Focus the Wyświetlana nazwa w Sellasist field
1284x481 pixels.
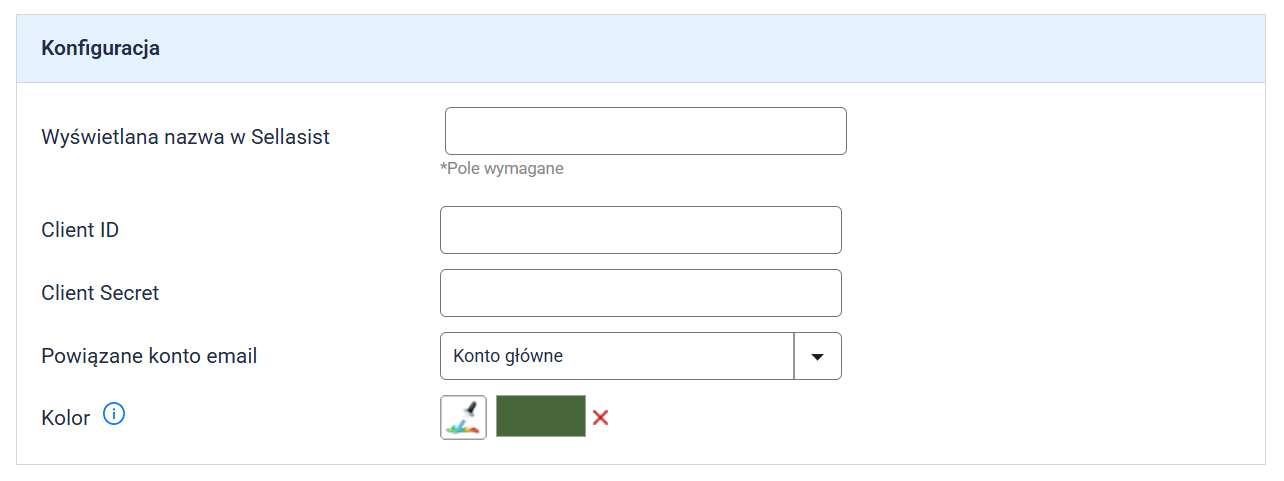[645, 131]
